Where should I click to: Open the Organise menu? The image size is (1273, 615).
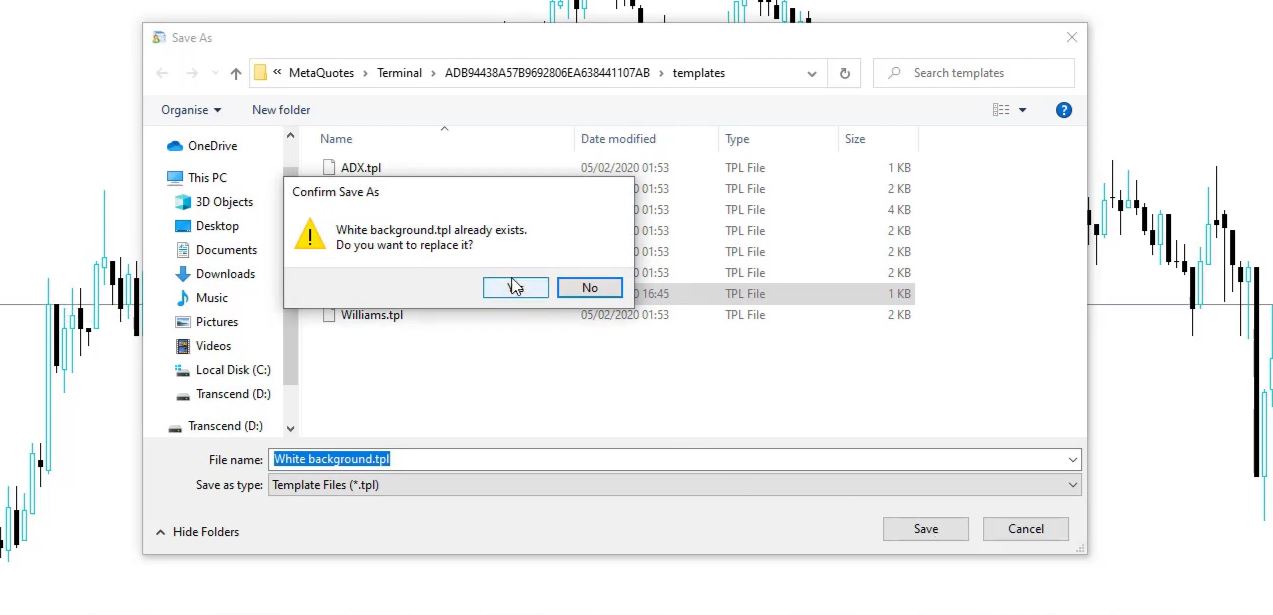[x=191, y=110]
